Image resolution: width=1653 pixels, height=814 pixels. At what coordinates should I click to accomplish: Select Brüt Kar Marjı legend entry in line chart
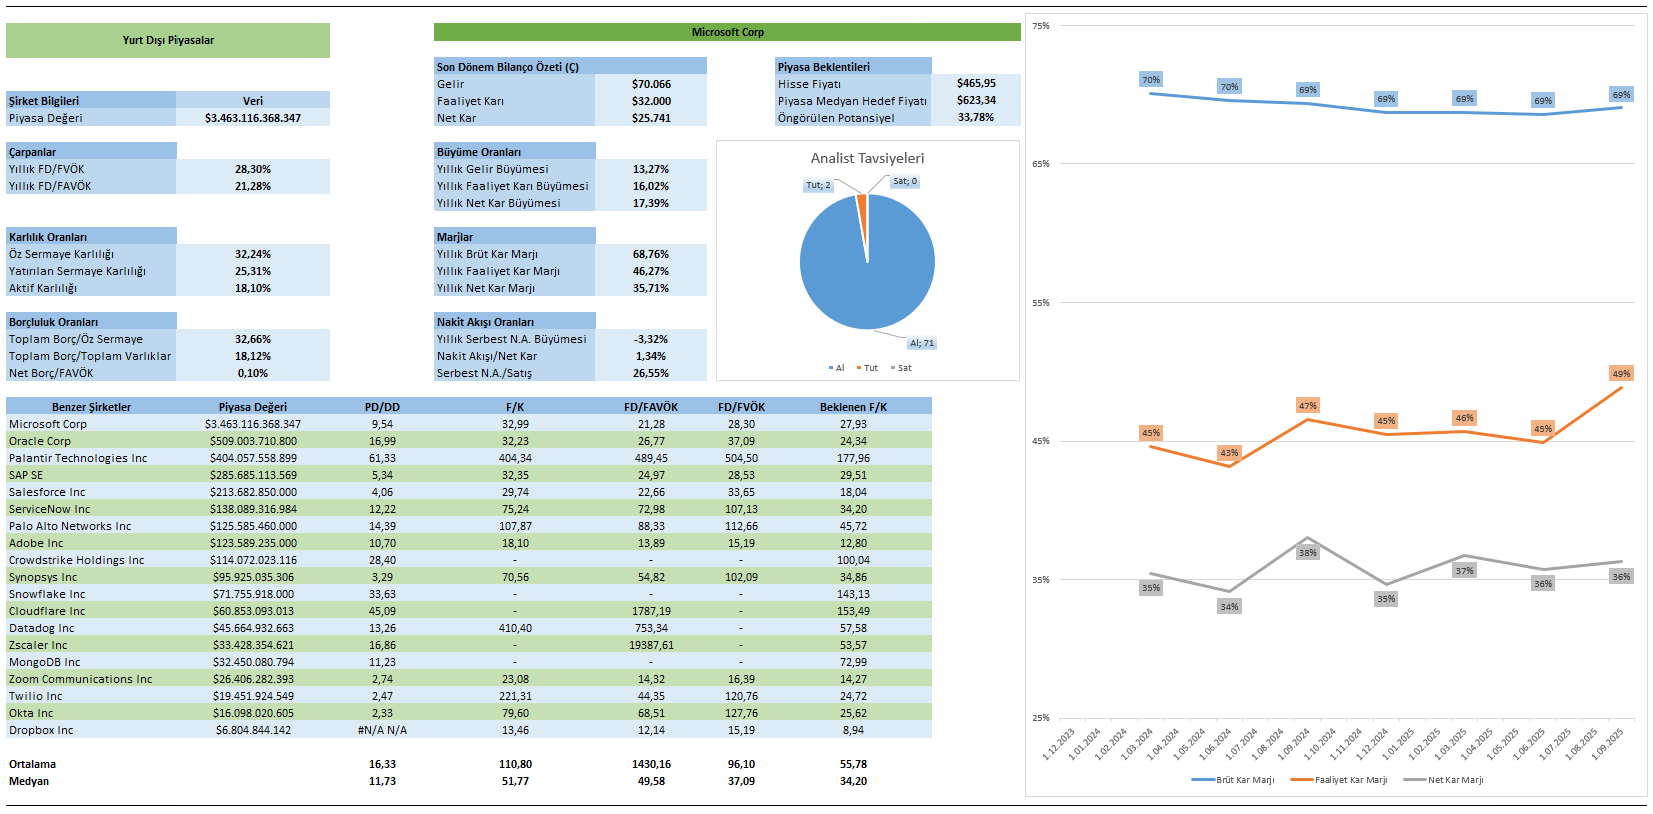coord(1238,780)
